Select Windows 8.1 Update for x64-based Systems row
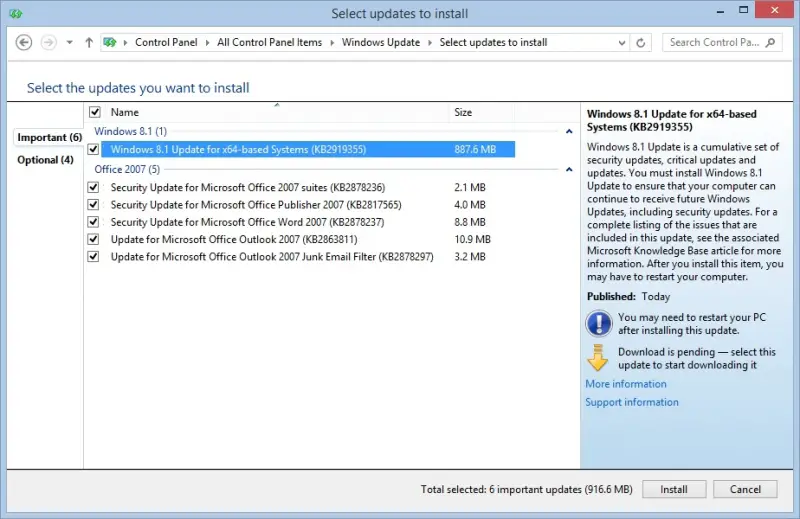Image resolution: width=800 pixels, height=519 pixels. click(308, 150)
